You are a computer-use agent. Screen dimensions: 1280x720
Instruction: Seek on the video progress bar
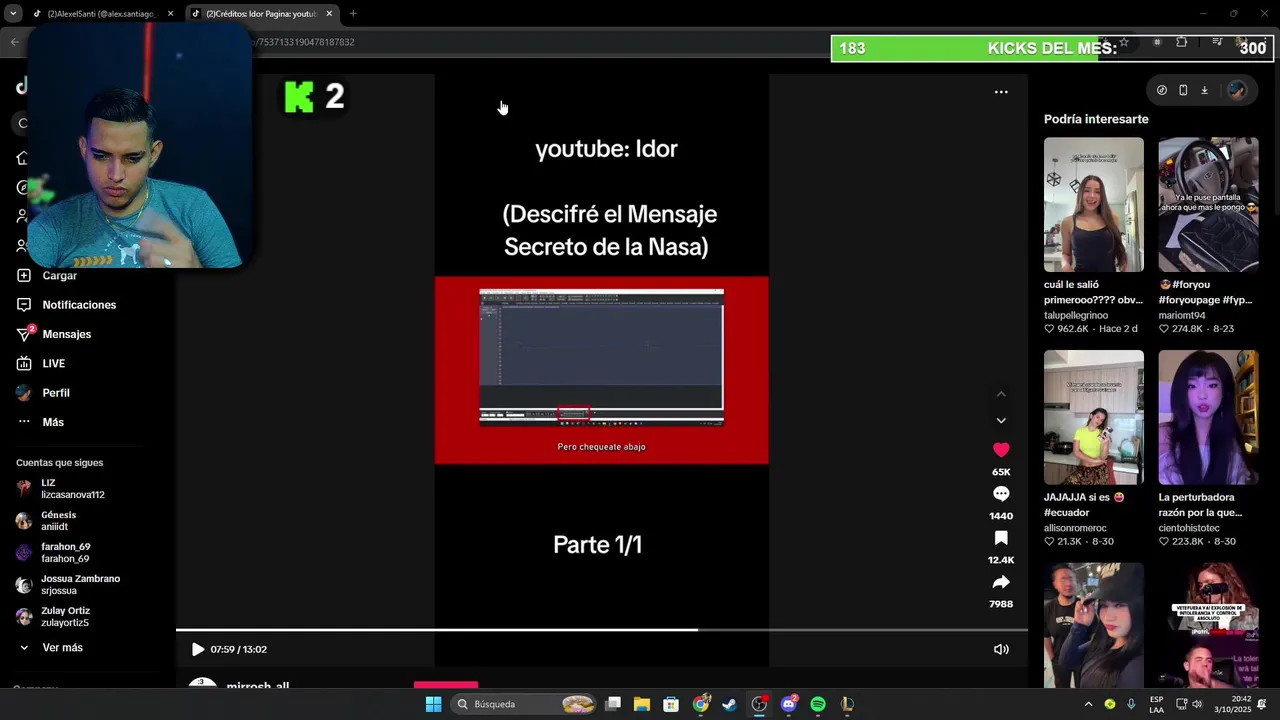[602, 630]
